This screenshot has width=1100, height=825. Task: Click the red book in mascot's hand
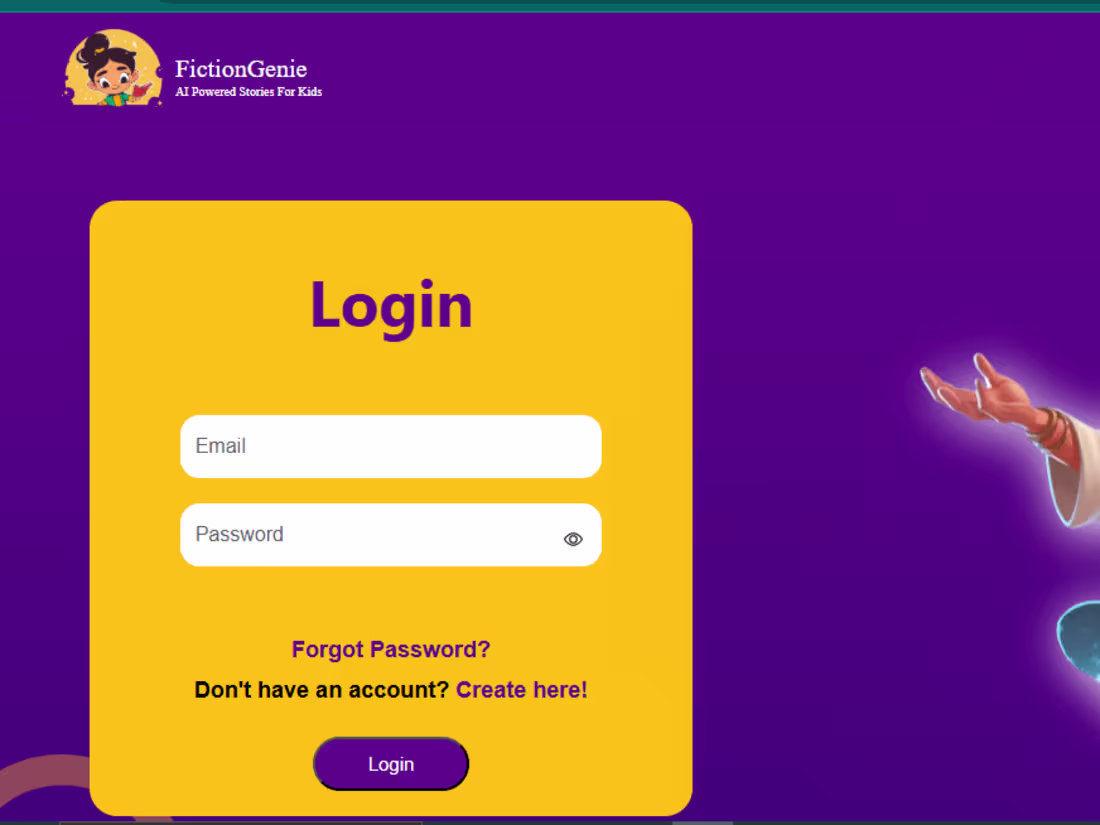click(x=143, y=91)
